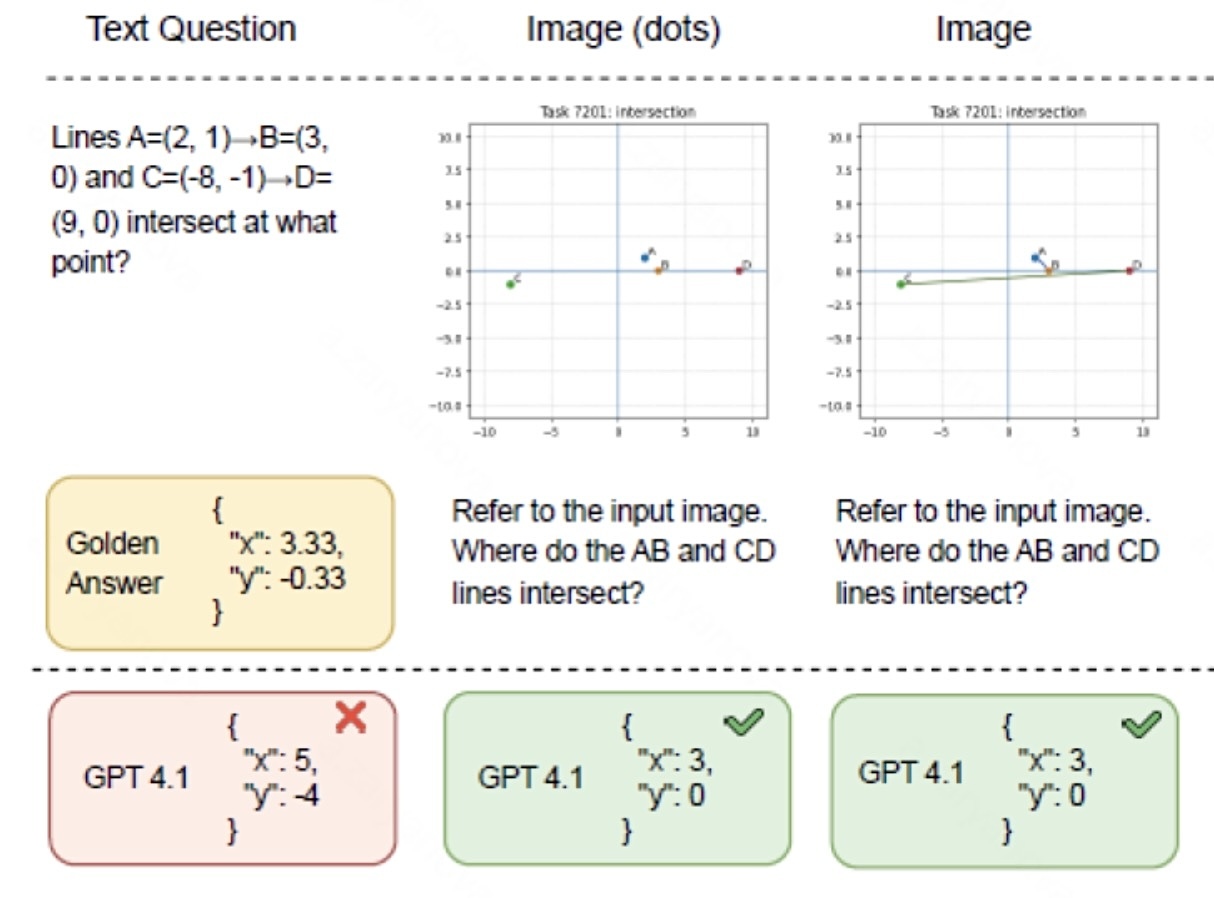Click the right green GPT 4.1 answer box
The image size is (1214, 898).
tap(1004, 777)
